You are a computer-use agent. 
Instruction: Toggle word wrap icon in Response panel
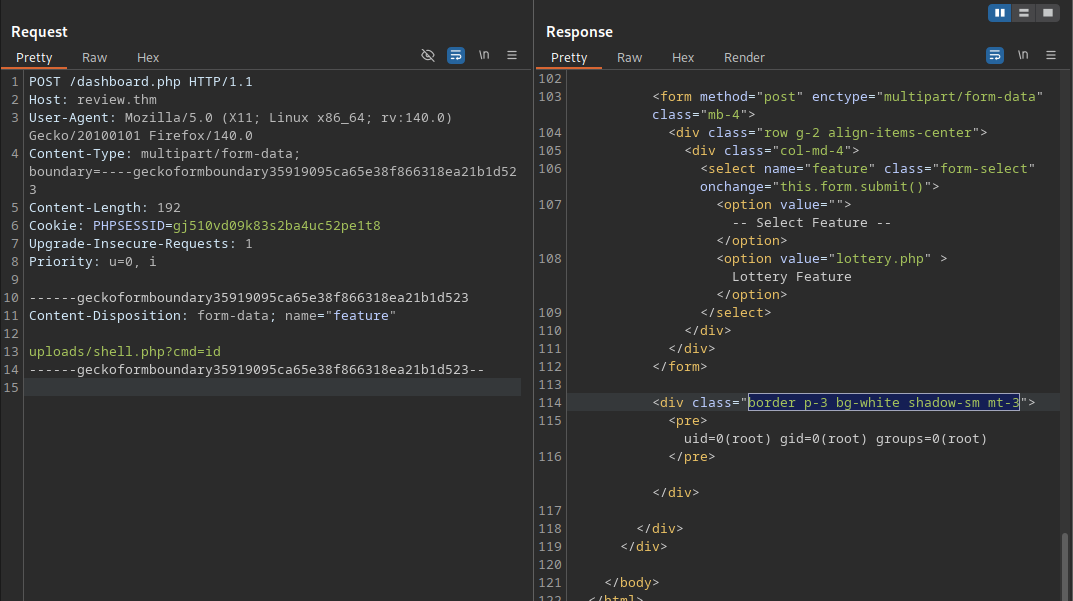pos(995,55)
